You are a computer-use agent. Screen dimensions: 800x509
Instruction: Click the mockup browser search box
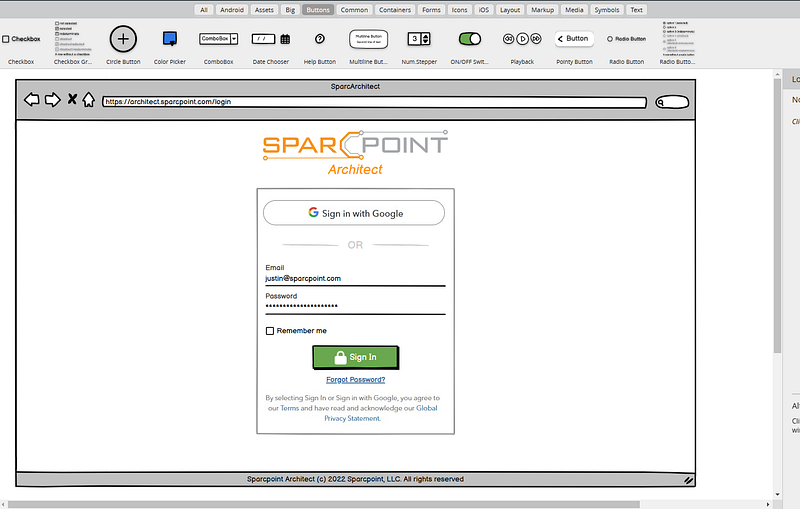[672, 102]
